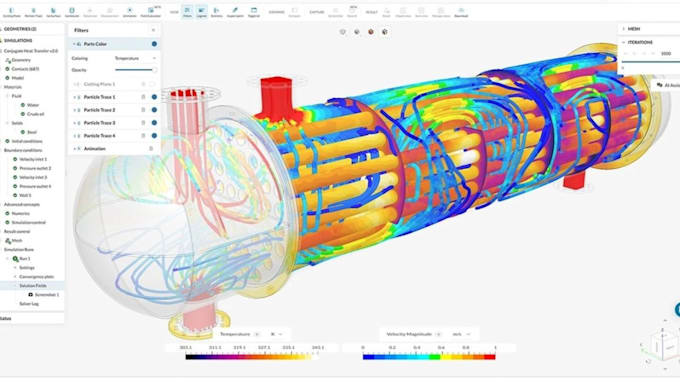
Task: Select Pressure outlet 2 boundary condition
Action: click(35, 168)
